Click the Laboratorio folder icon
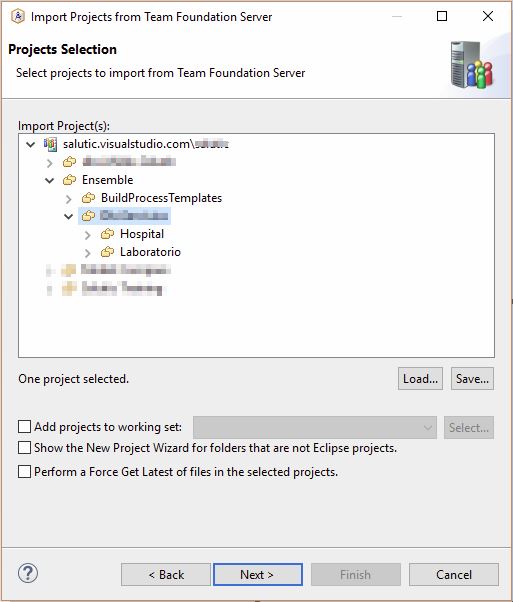This screenshot has width=513, height=602. 108,252
